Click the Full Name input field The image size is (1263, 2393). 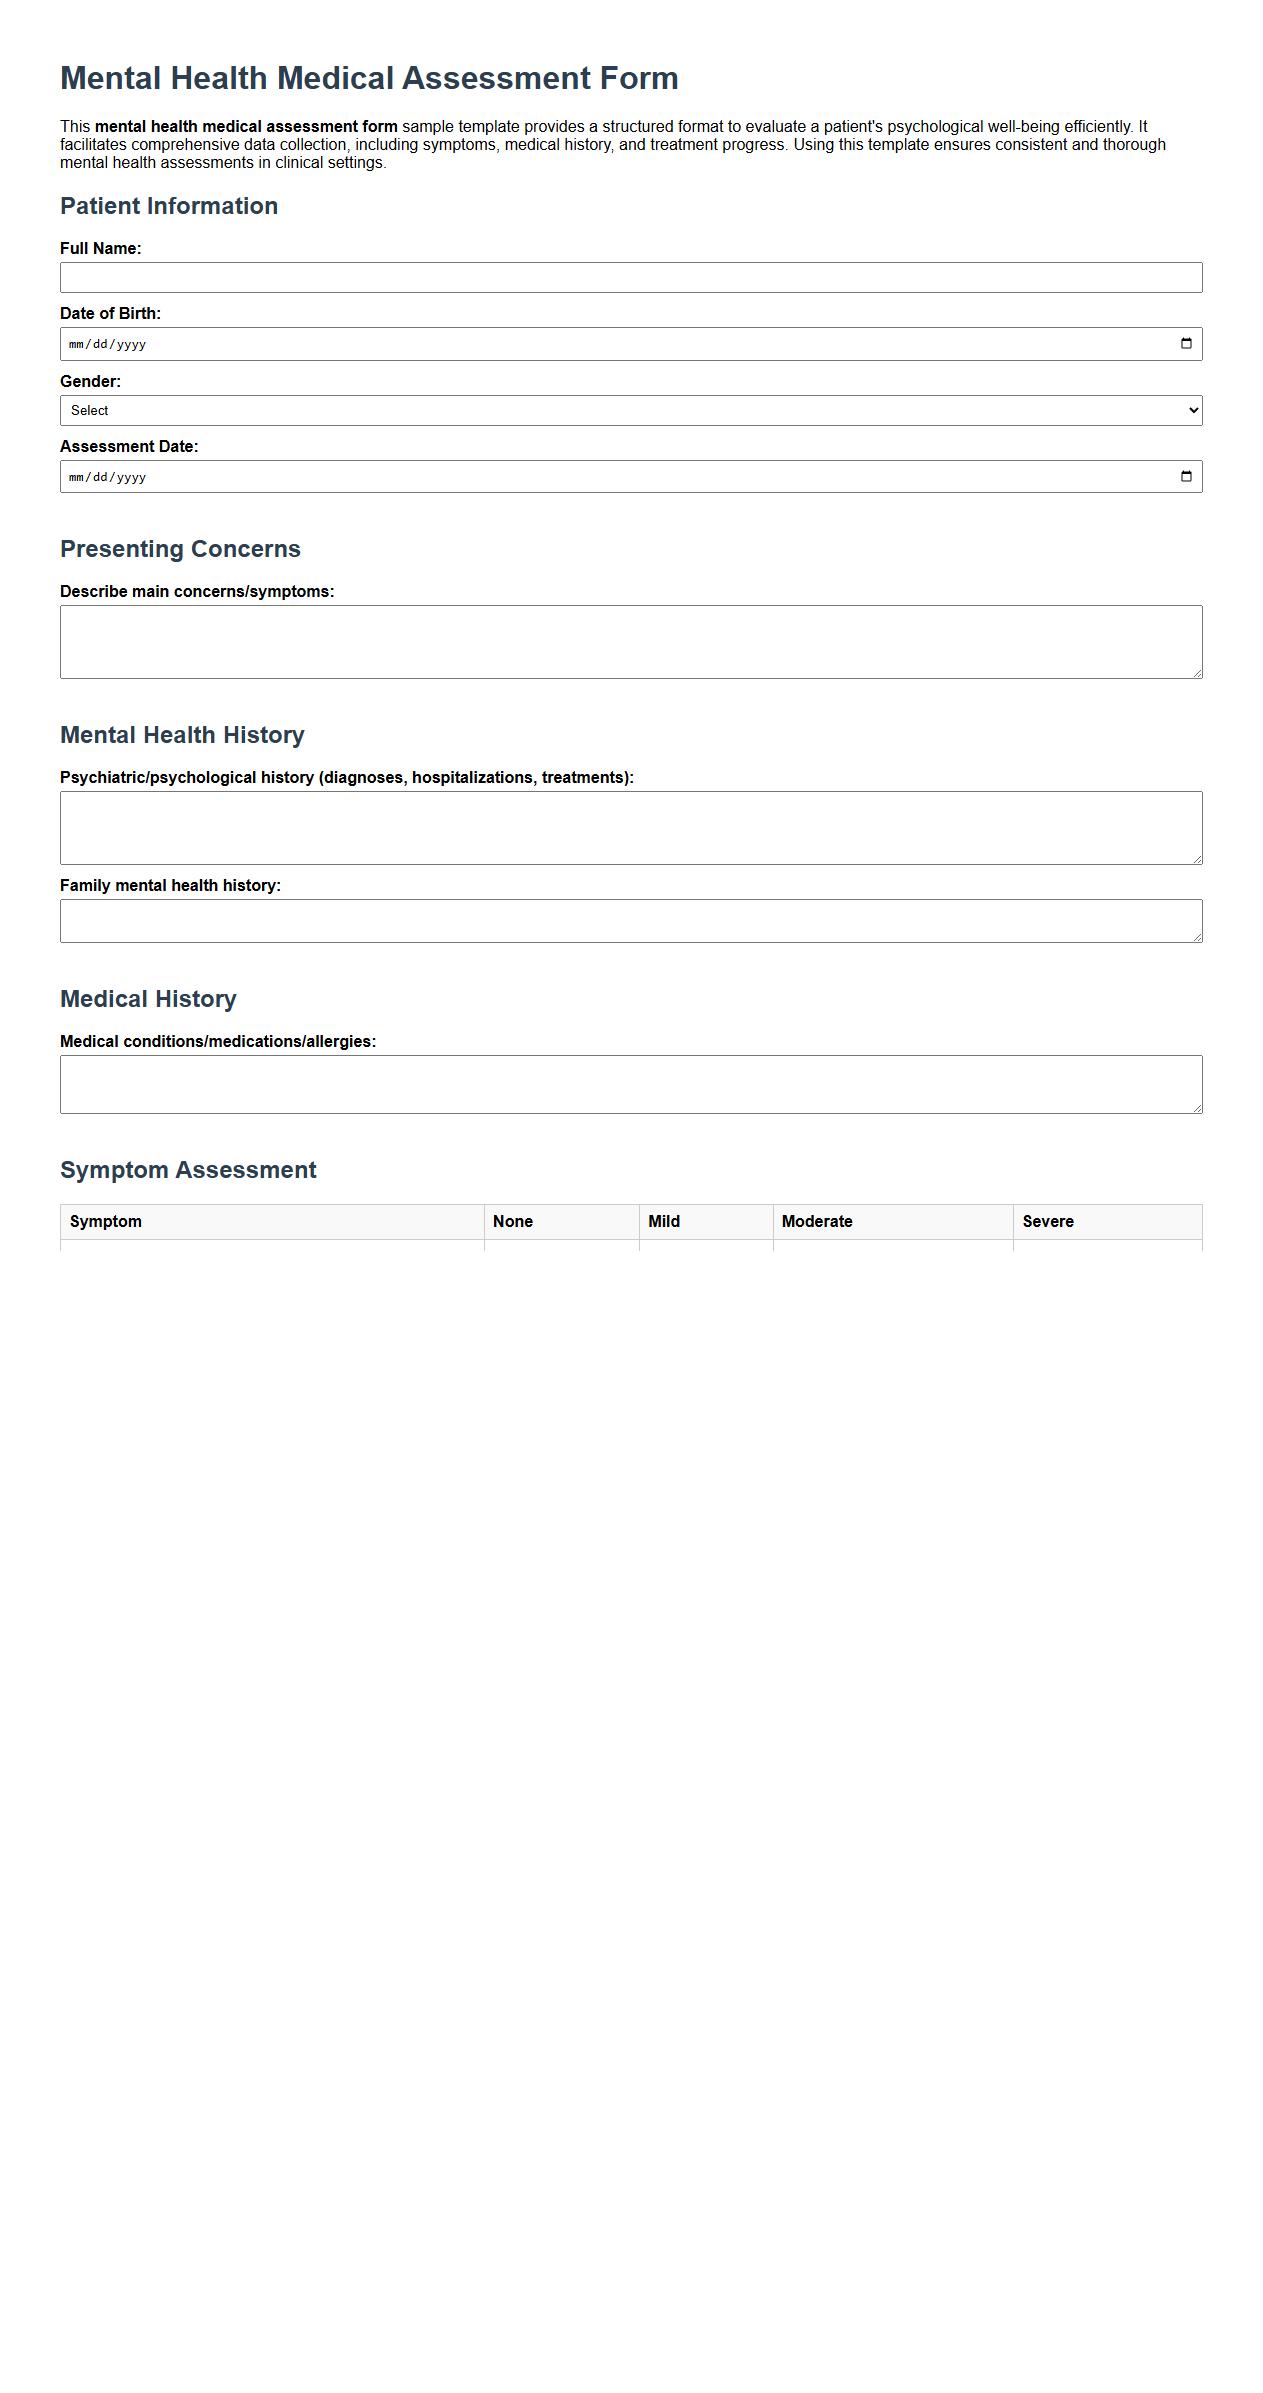coord(630,276)
